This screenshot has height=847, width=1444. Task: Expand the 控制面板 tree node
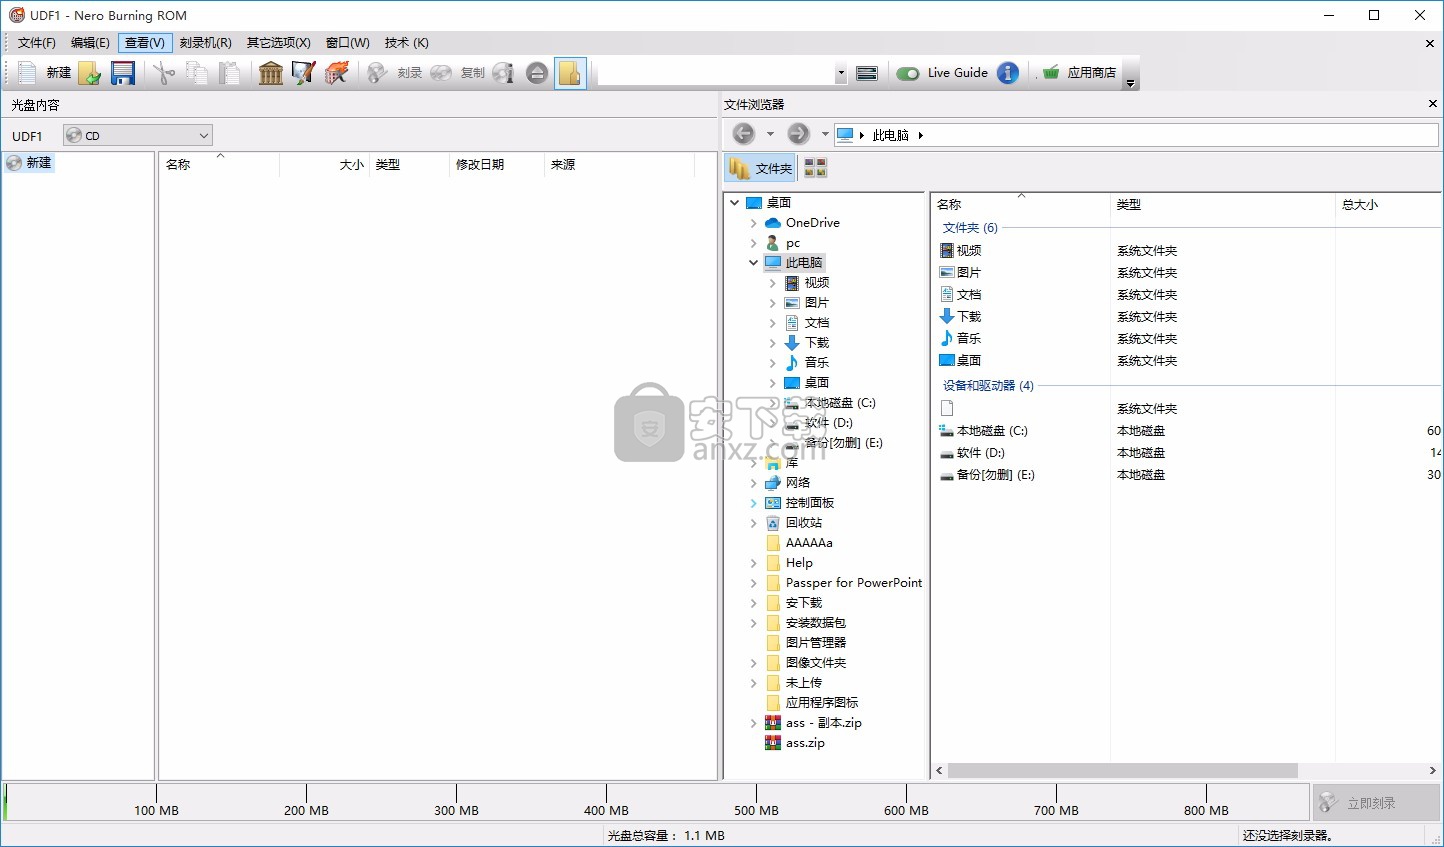point(754,503)
